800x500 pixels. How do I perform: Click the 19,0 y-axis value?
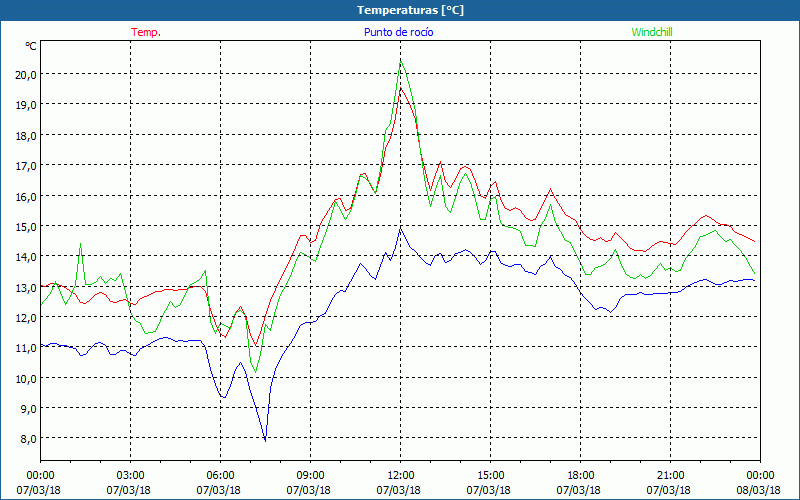(x=27, y=105)
